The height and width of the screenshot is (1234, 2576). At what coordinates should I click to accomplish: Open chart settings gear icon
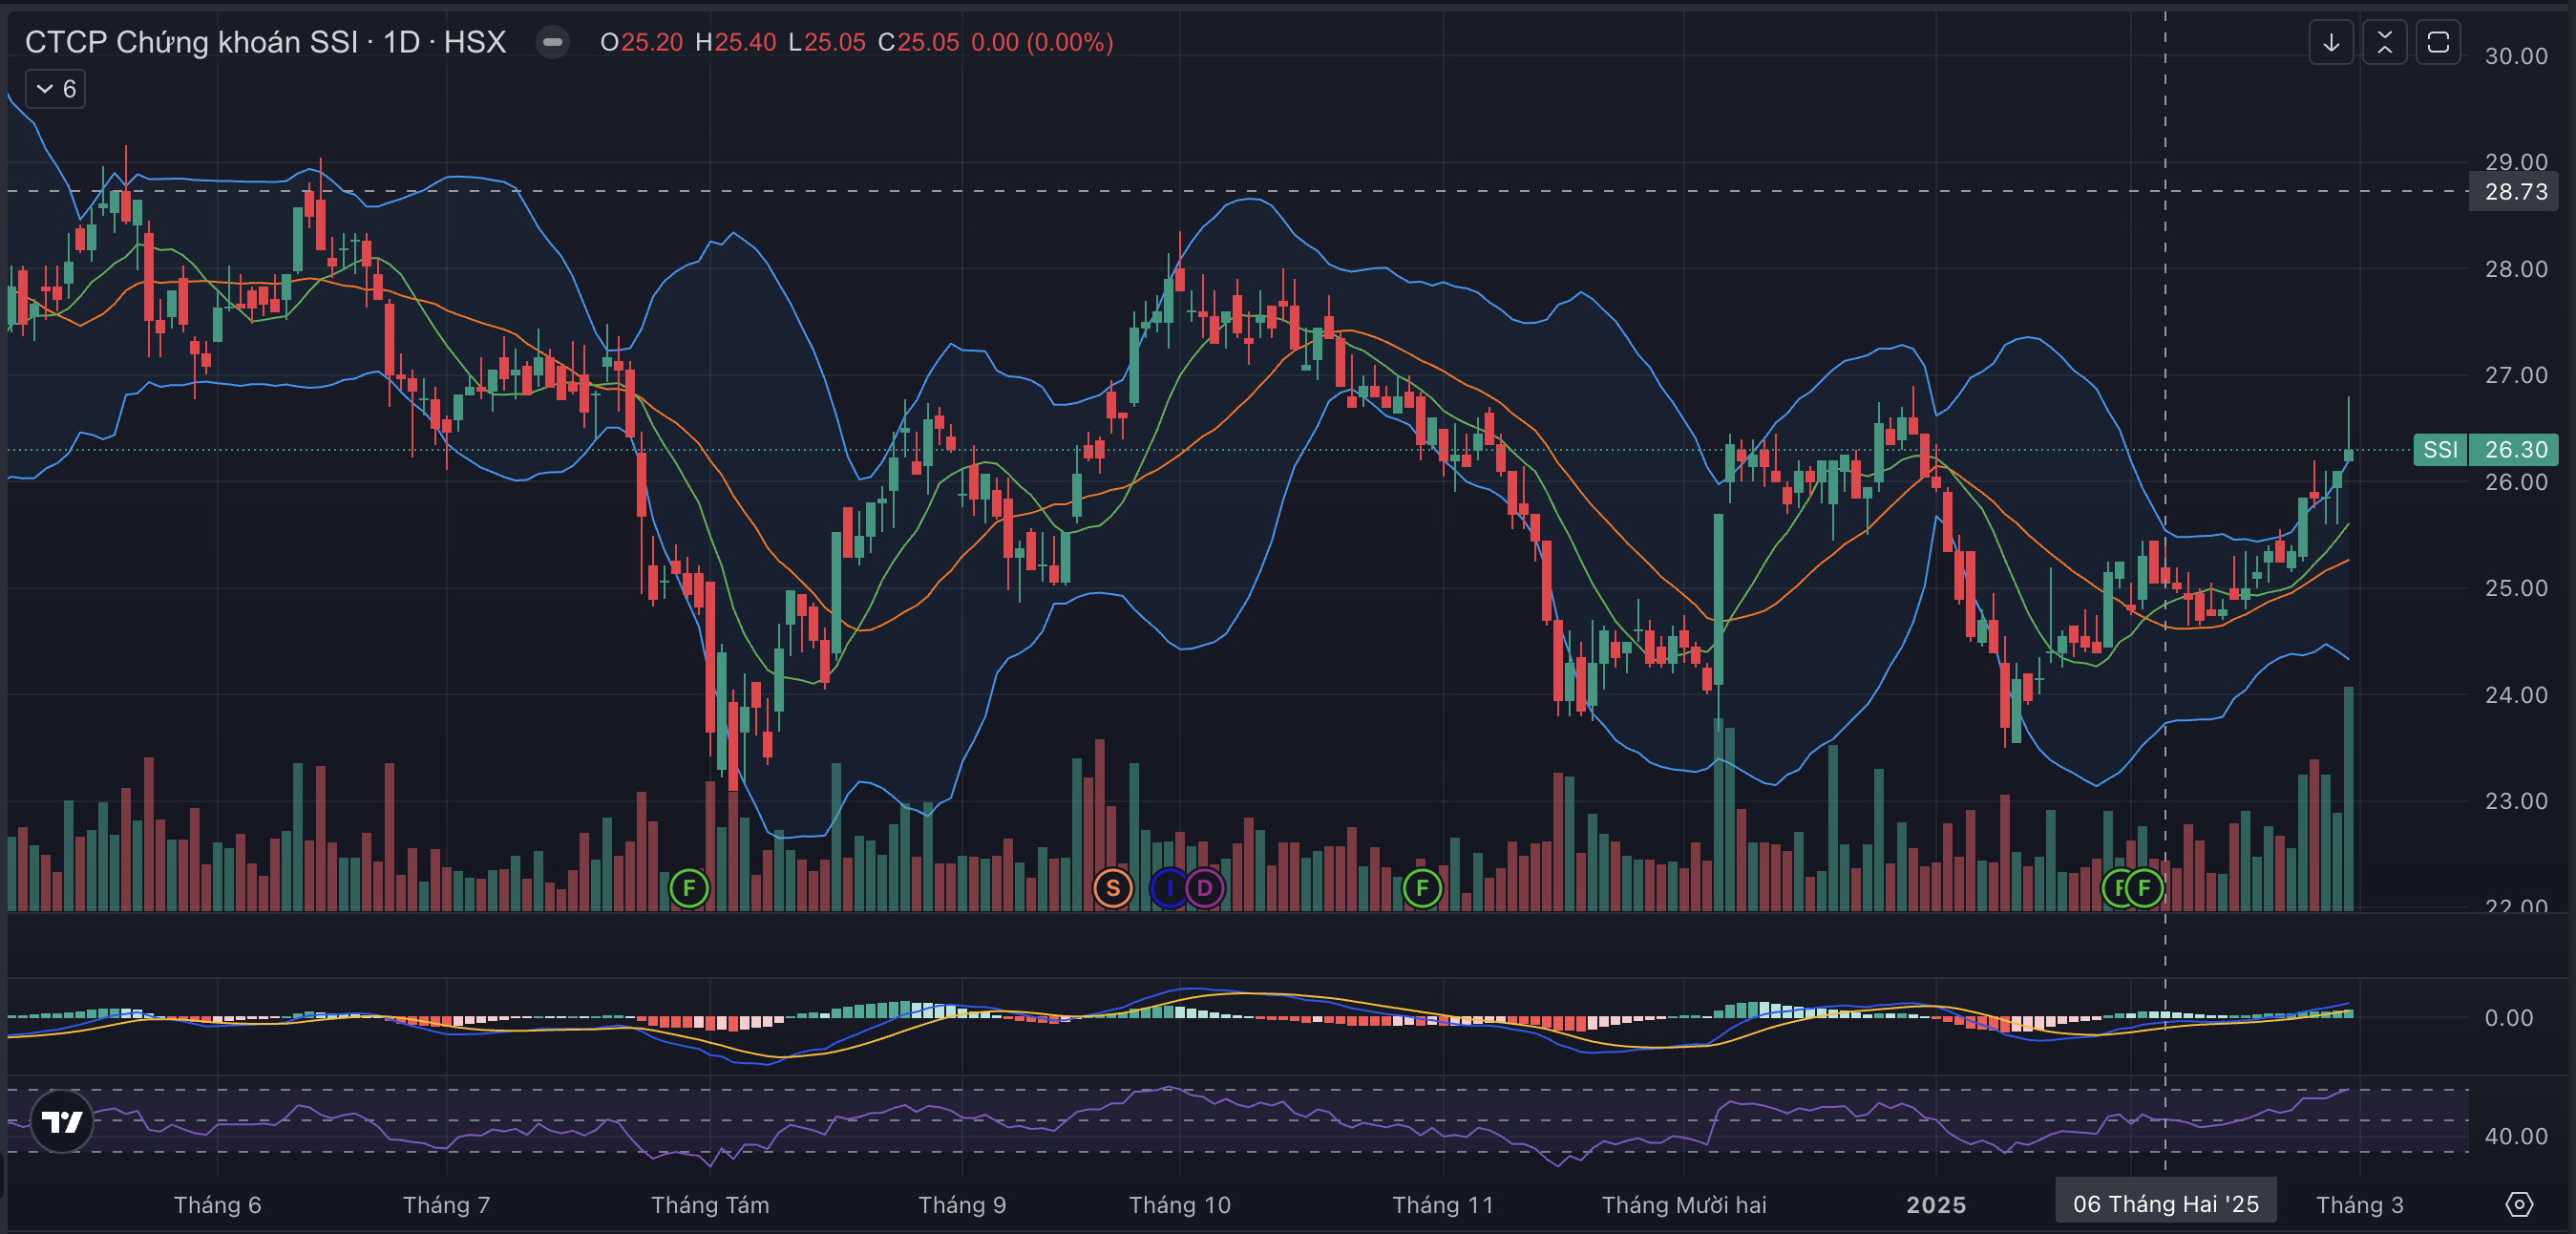tap(2518, 1204)
